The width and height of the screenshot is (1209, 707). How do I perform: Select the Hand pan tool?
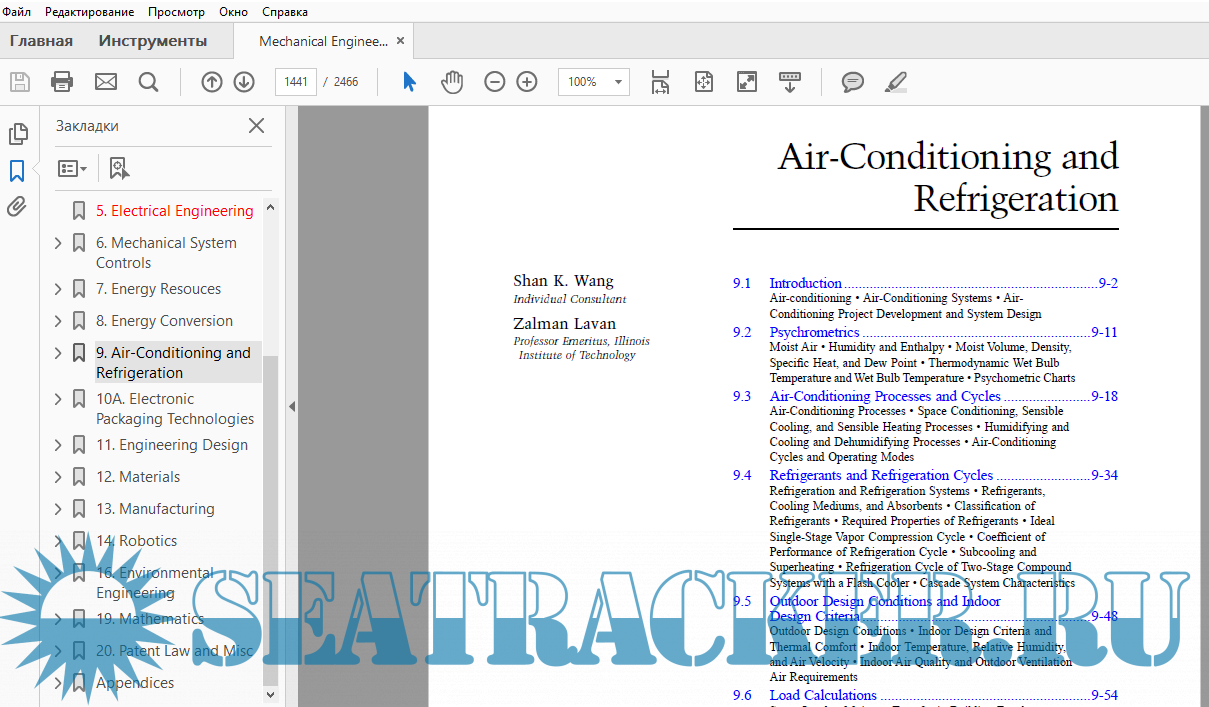pyautogui.click(x=452, y=82)
